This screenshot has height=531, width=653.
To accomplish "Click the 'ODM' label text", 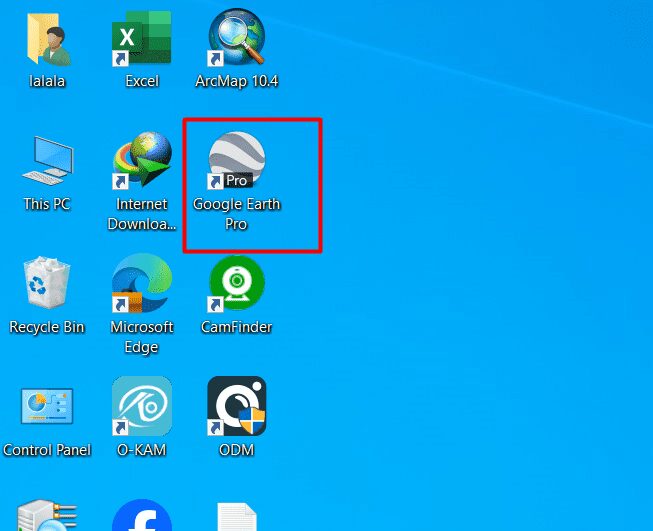I will (x=237, y=450).
